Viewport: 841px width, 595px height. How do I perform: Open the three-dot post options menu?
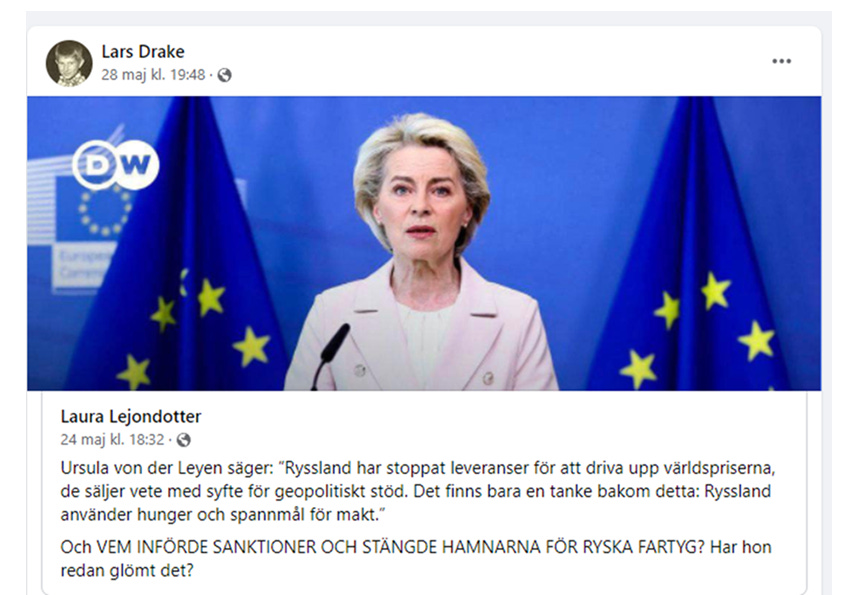[781, 61]
